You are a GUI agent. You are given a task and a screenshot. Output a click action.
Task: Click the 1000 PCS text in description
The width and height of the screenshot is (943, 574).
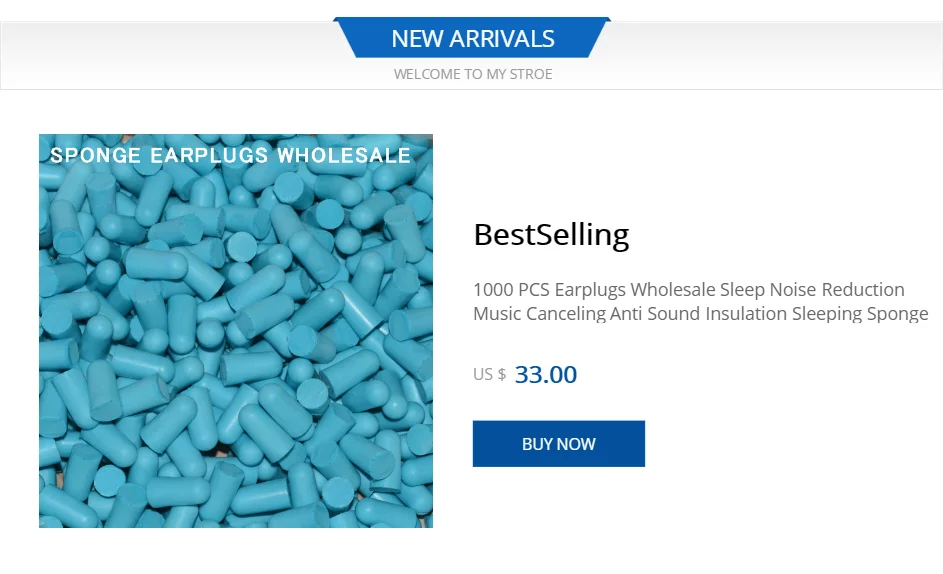511,289
